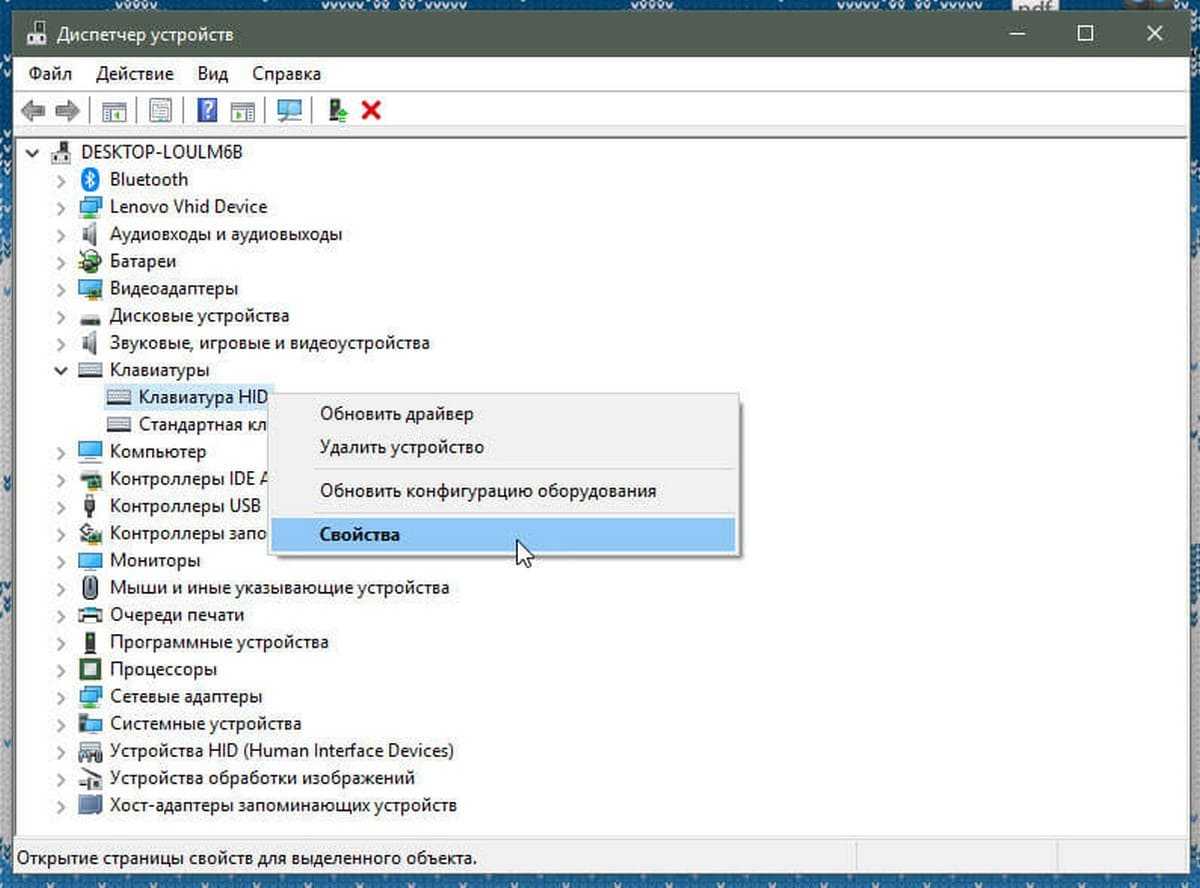Click the Bluetooth device category icon
This screenshot has height=888, width=1200.
(91, 180)
